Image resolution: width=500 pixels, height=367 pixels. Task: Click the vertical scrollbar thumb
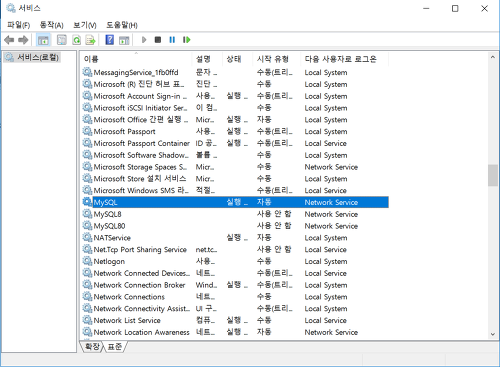click(x=493, y=175)
